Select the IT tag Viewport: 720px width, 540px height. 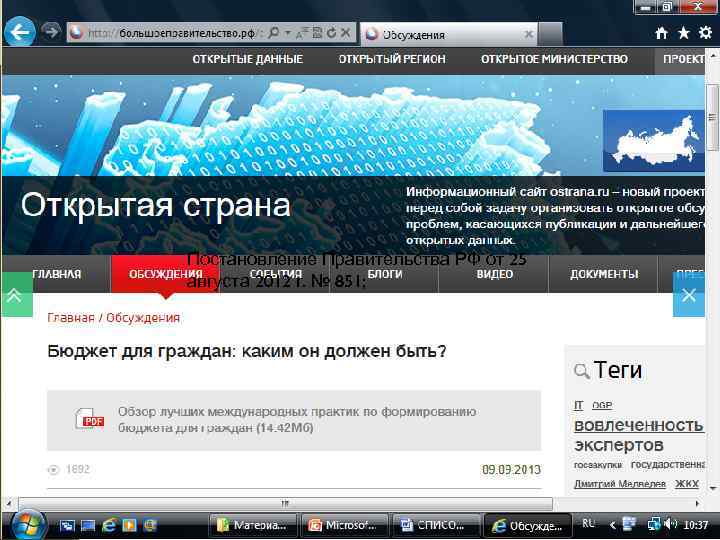coord(578,405)
